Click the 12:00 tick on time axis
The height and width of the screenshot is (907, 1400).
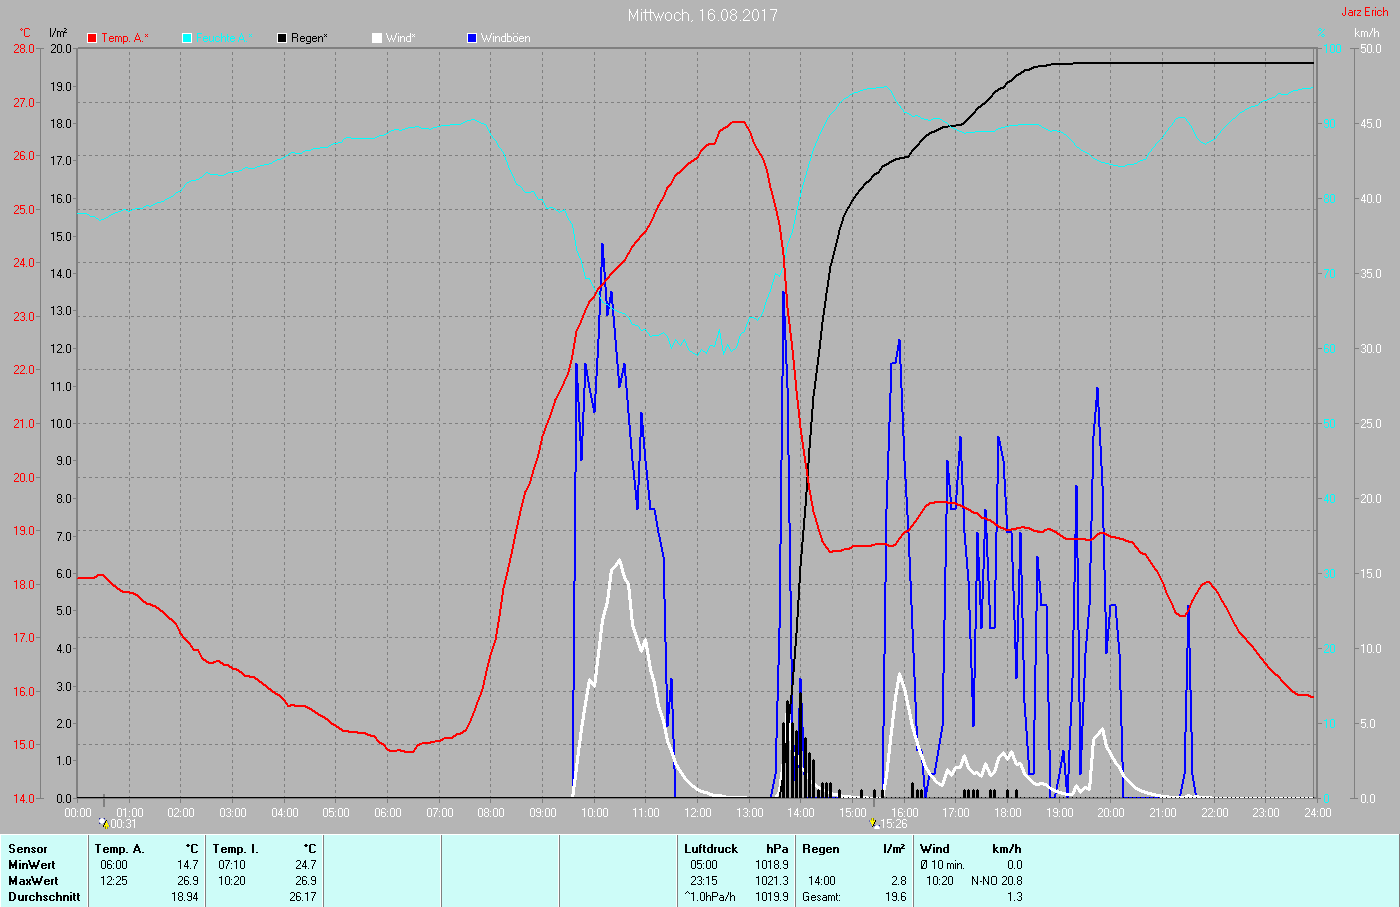click(x=697, y=813)
